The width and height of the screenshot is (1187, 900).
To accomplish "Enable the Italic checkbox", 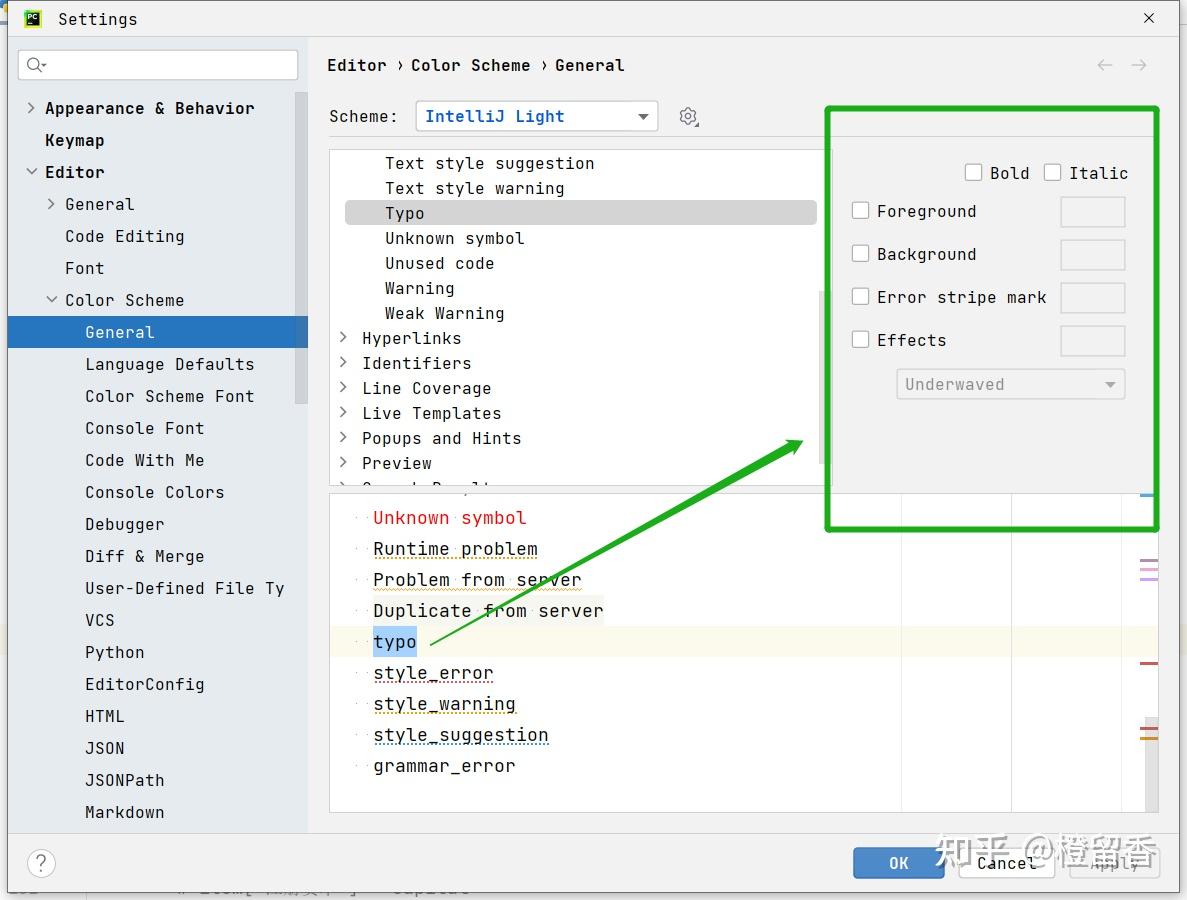I will 1052,172.
